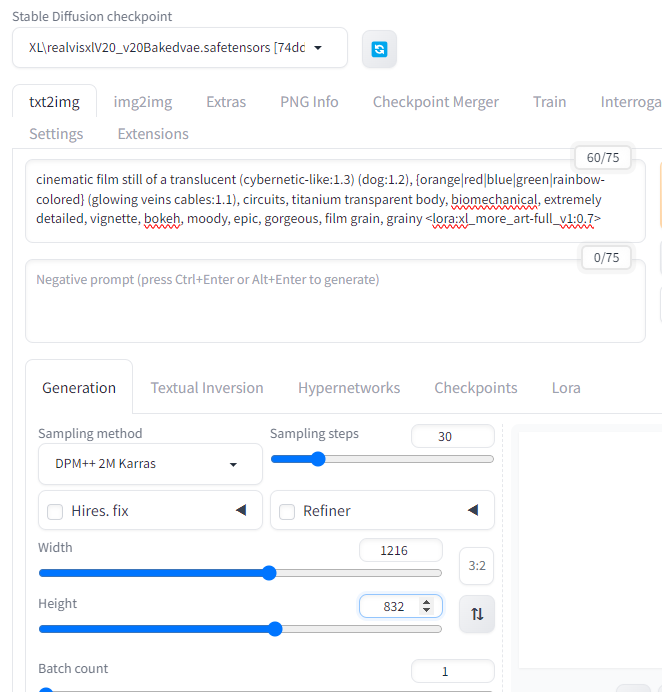Open the Interrogate tab
This screenshot has height=692, width=662.
point(631,102)
